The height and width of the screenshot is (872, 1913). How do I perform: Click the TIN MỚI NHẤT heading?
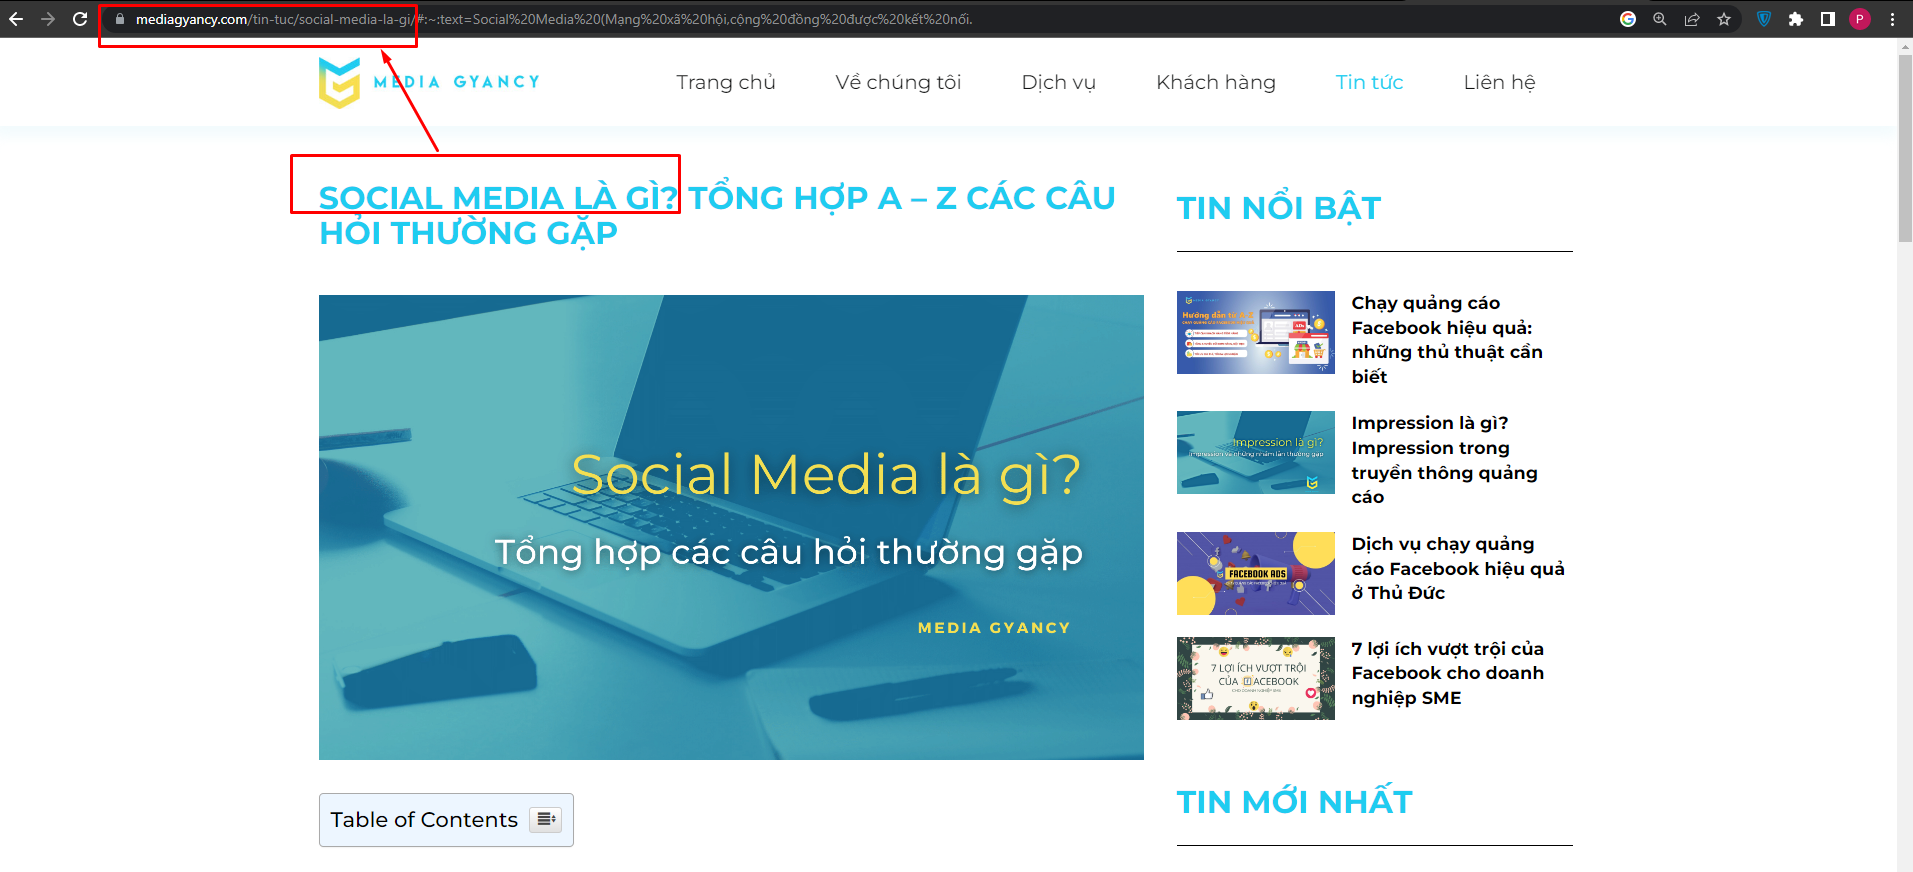click(x=1295, y=802)
